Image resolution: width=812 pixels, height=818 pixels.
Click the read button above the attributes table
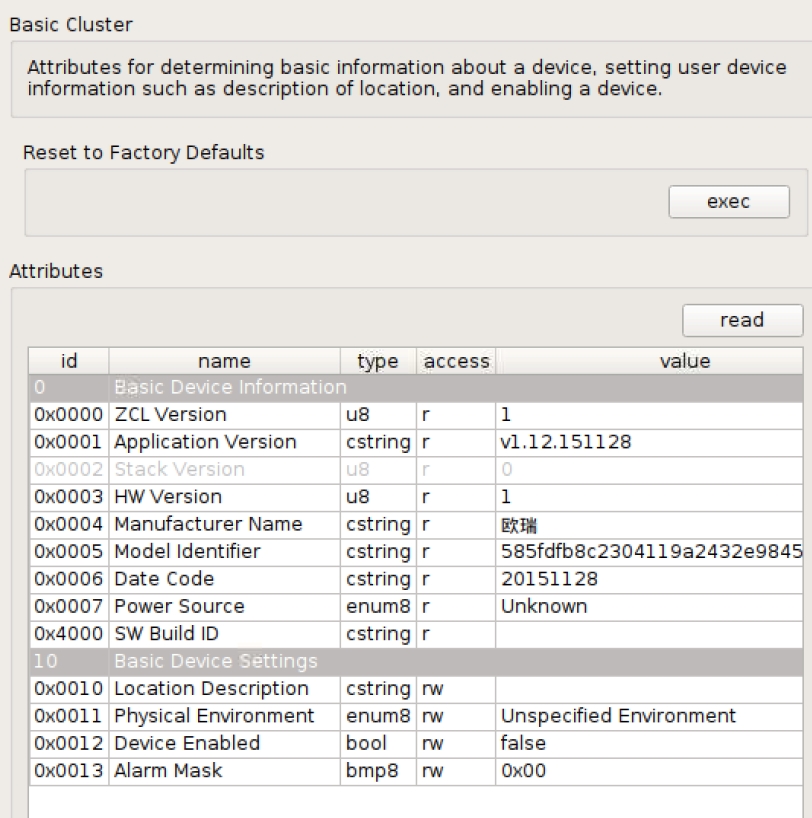point(742,320)
